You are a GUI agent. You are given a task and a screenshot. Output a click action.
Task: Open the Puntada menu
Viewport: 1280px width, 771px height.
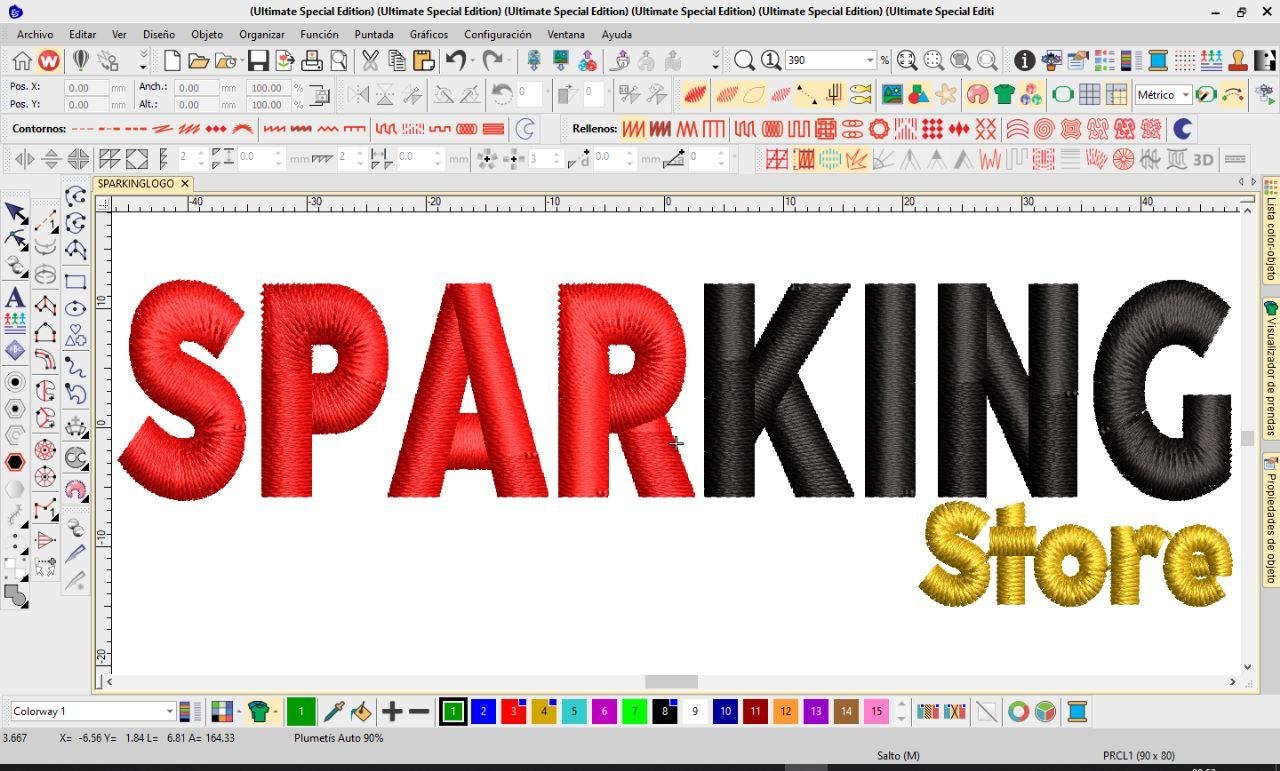point(374,34)
